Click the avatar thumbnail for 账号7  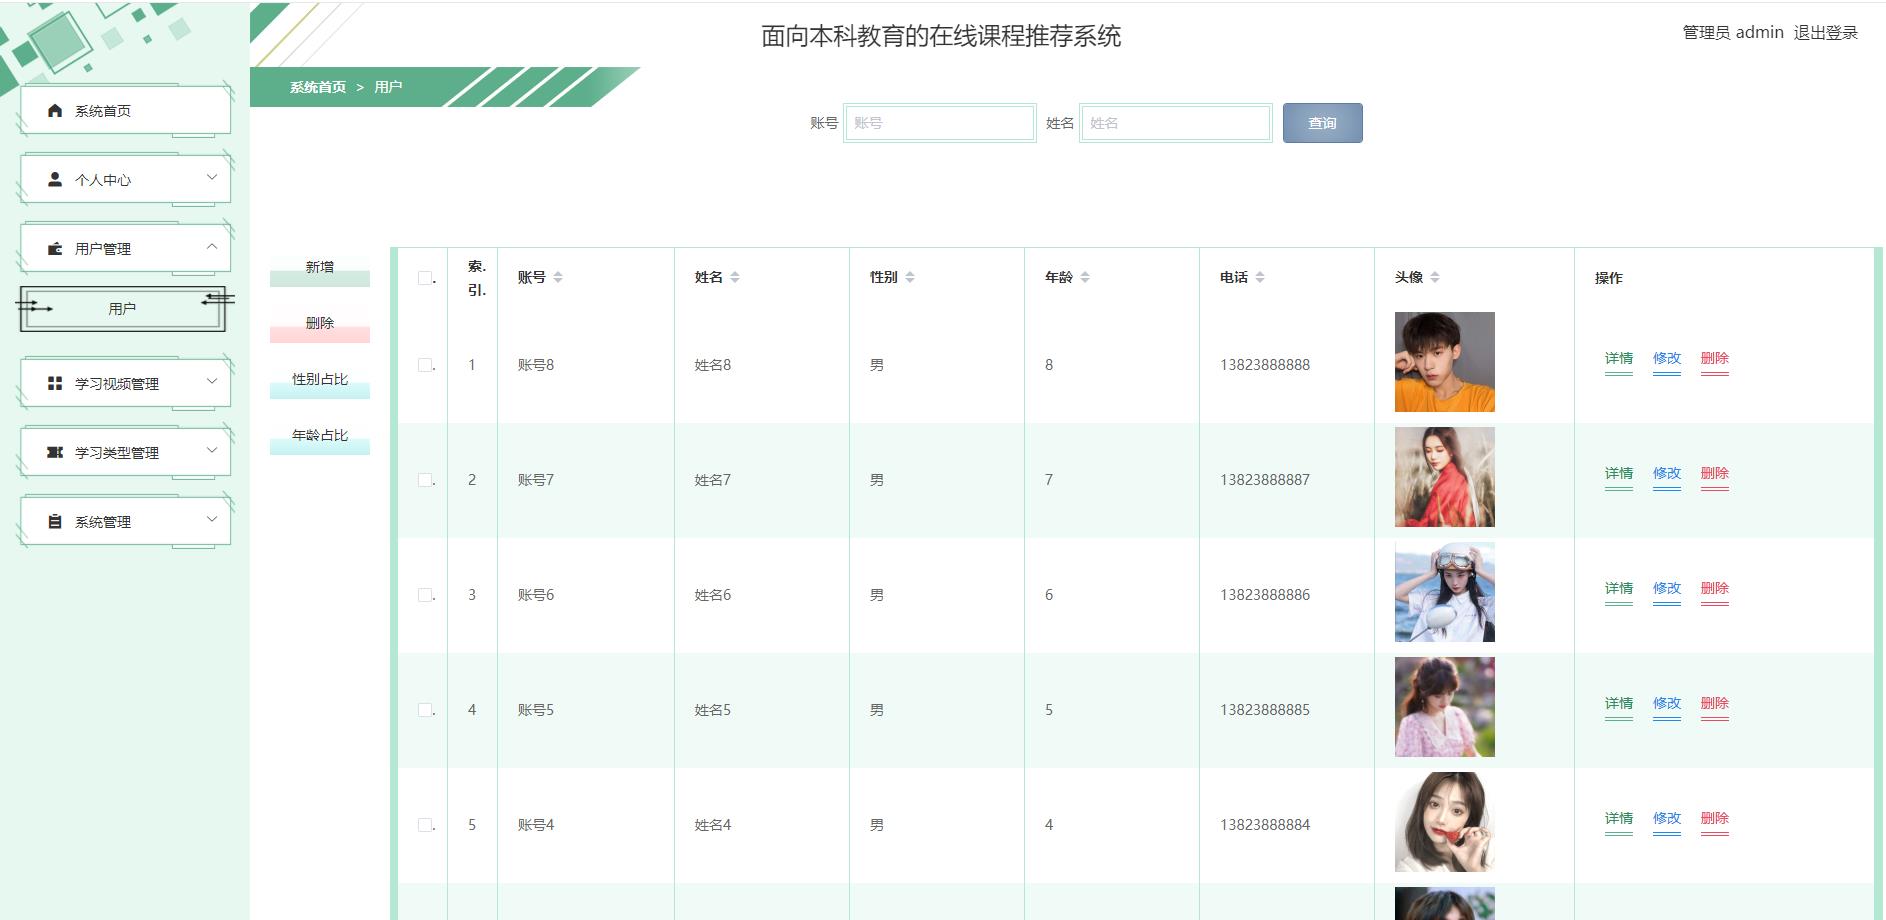[x=1445, y=477]
